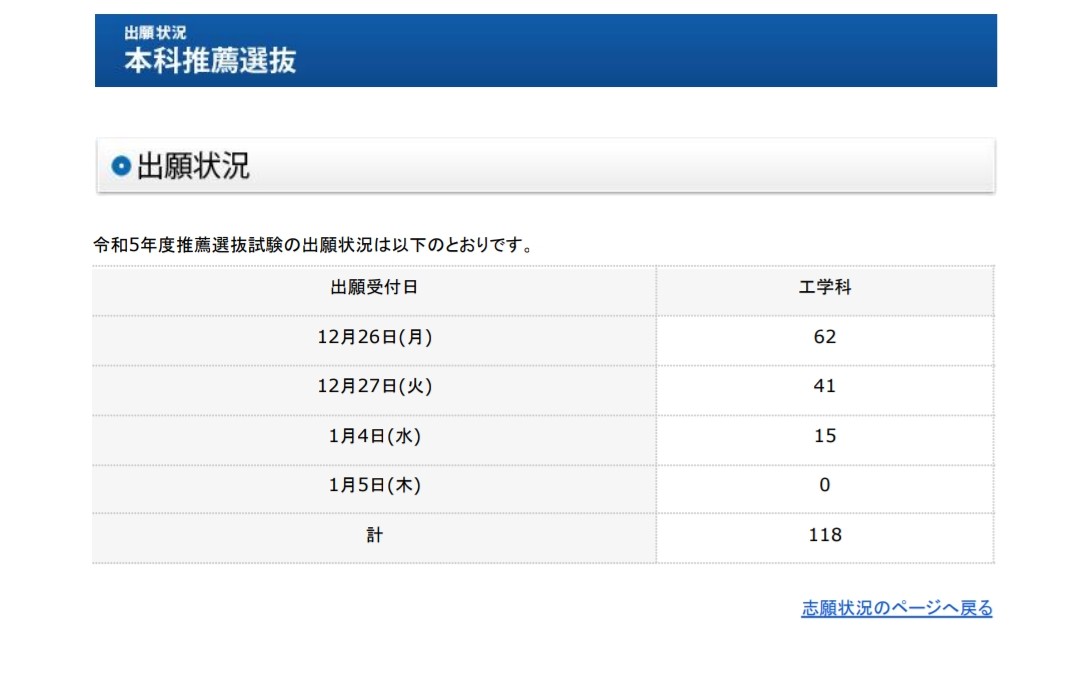This screenshot has height=677, width=1080.
Task: Select the value 62 cell
Action: point(824,341)
